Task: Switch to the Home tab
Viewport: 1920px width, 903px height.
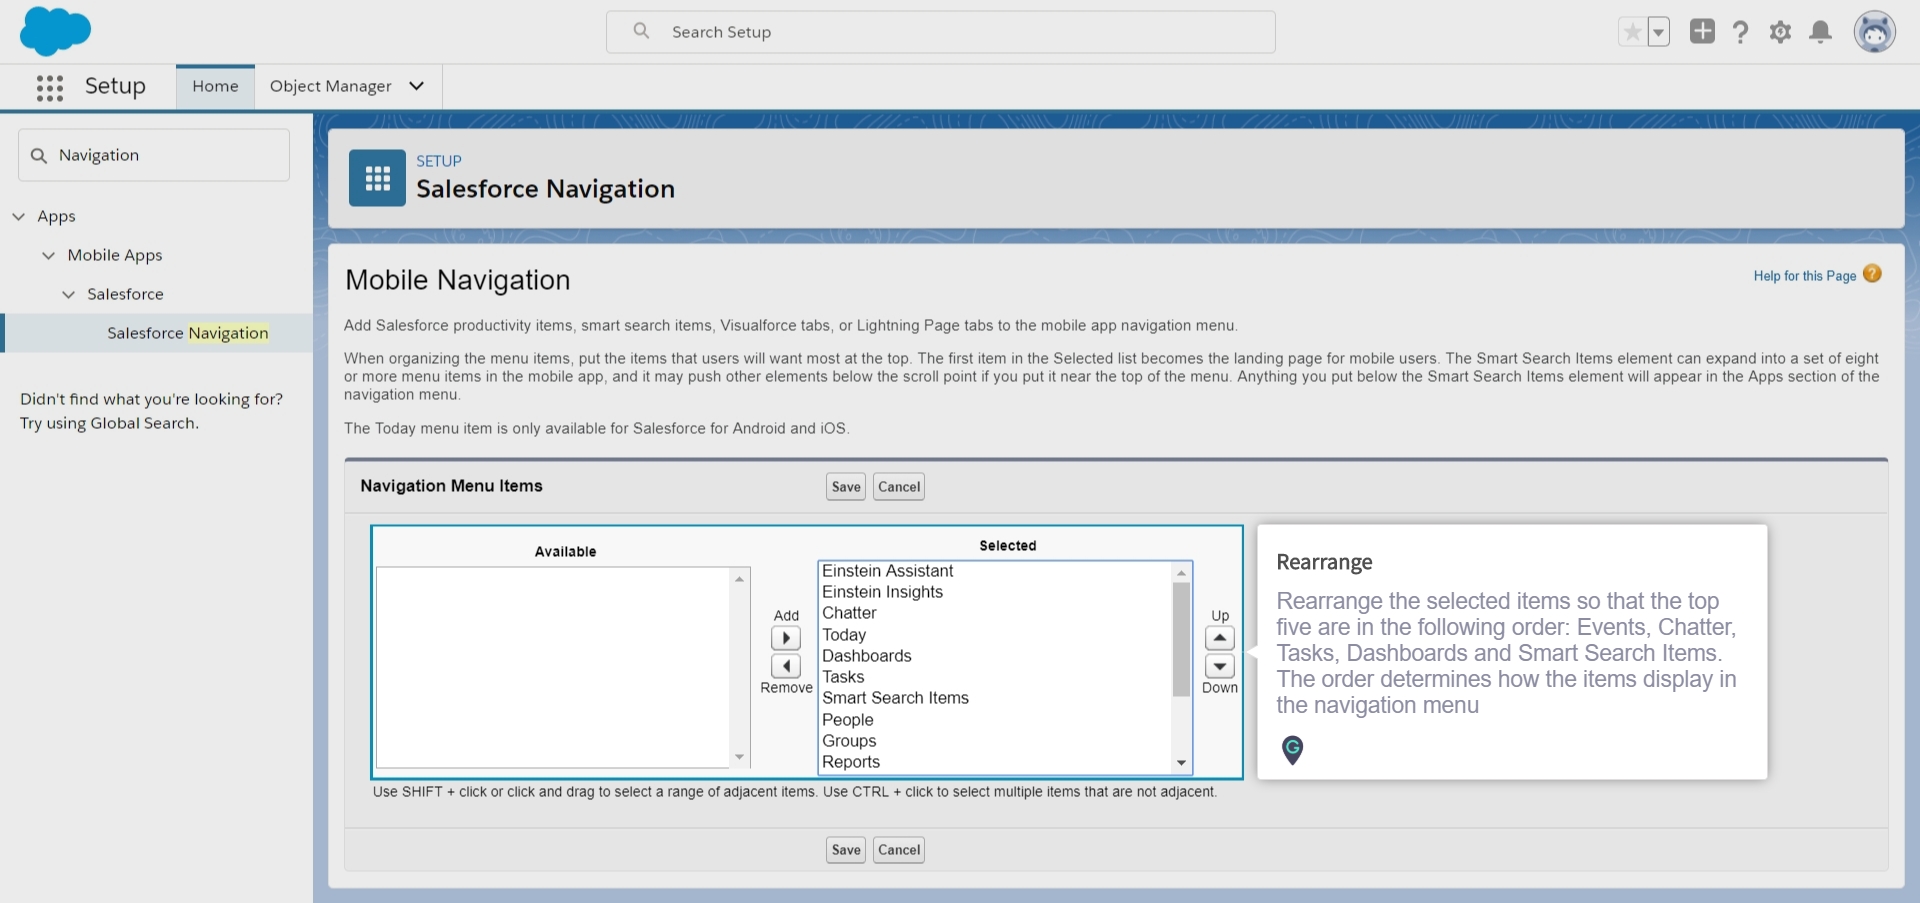Action: point(215,86)
